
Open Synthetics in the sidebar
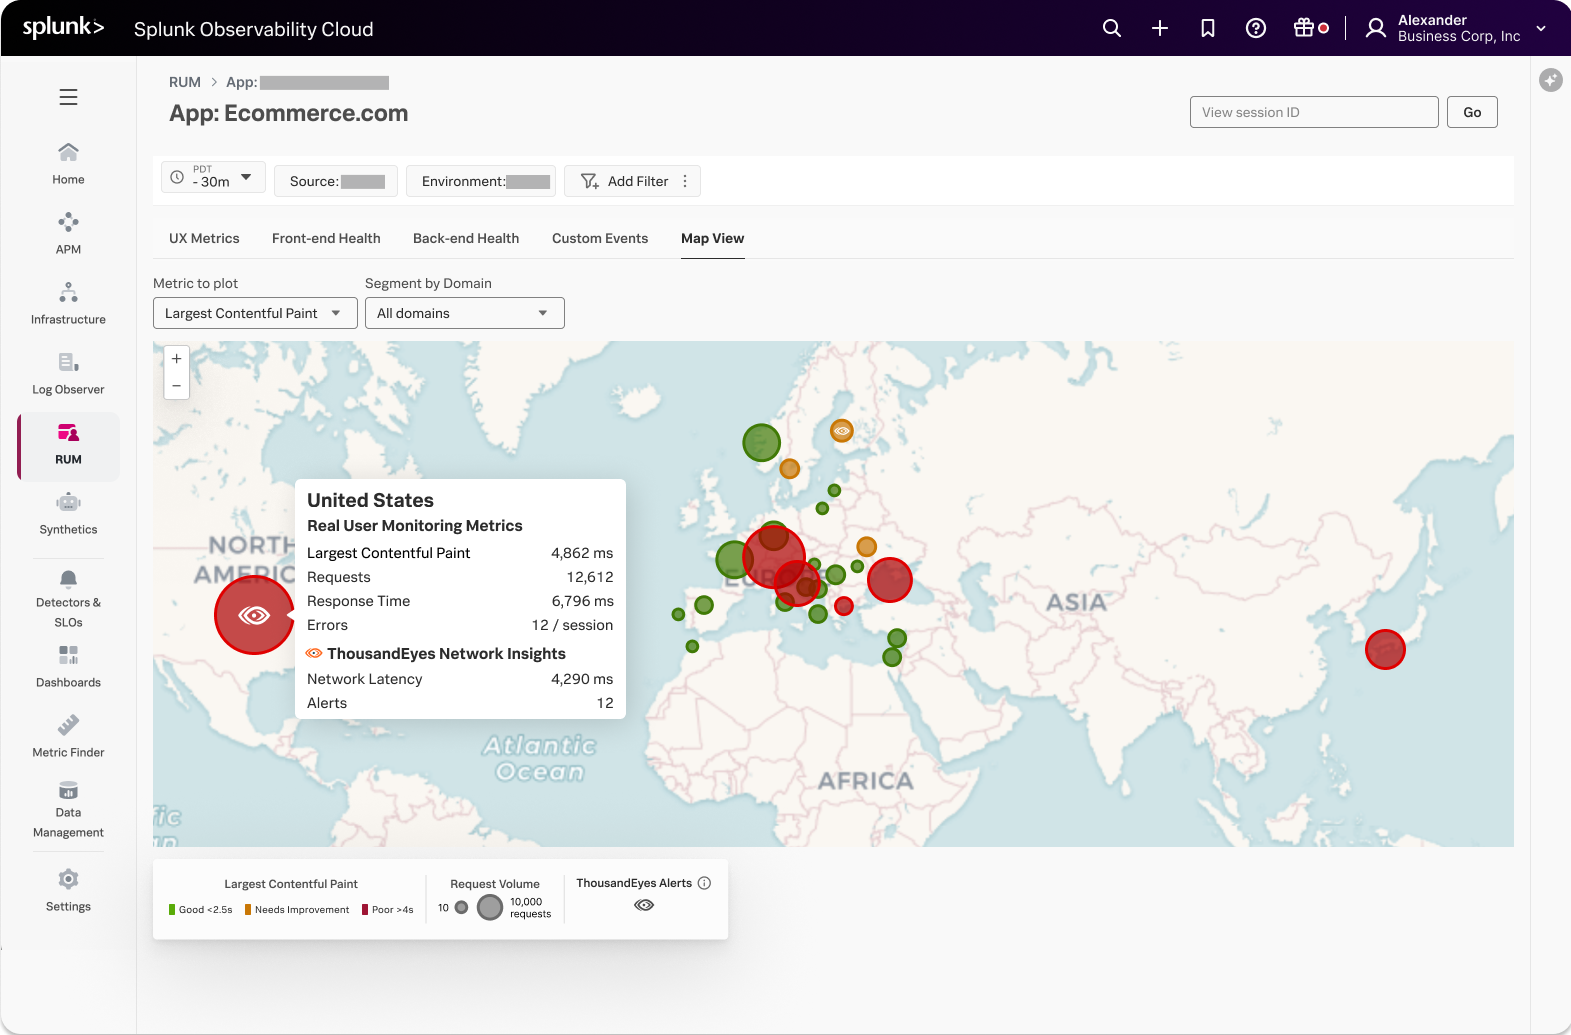click(68, 512)
